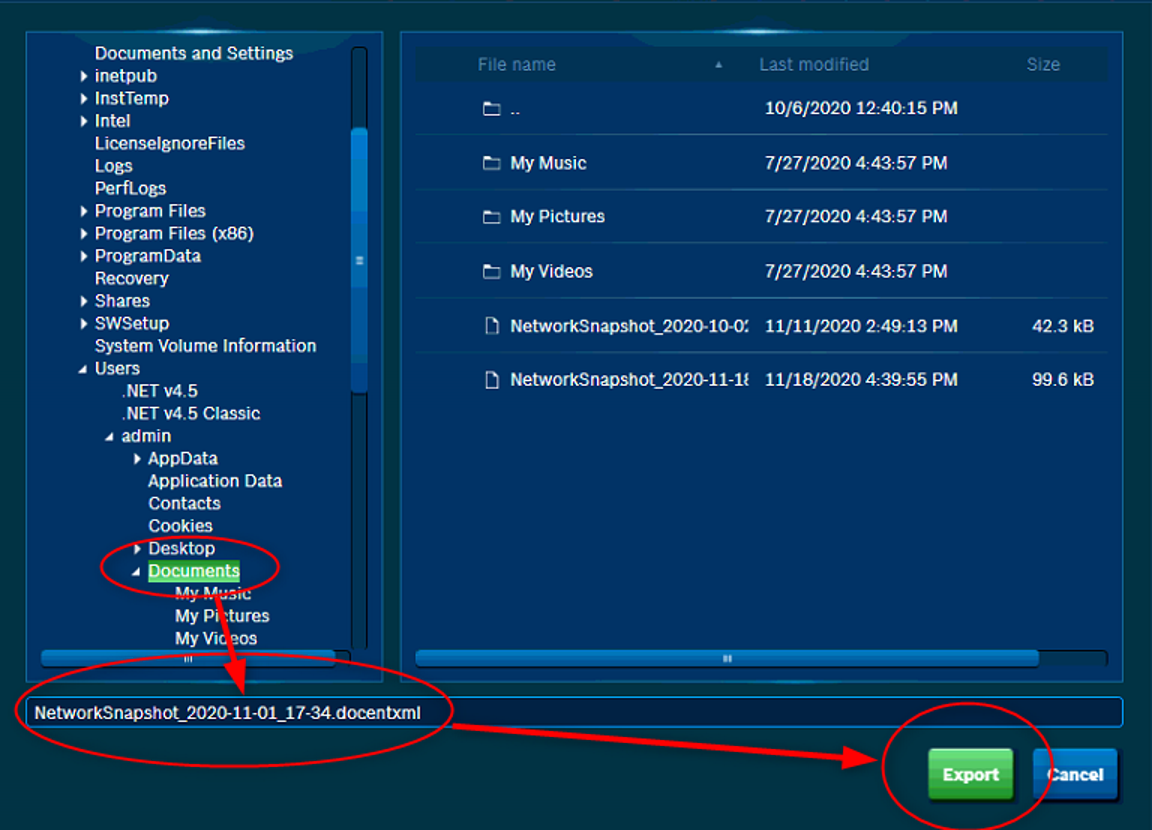Expand the Intel folder
This screenshot has width=1152, height=830.
point(84,121)
